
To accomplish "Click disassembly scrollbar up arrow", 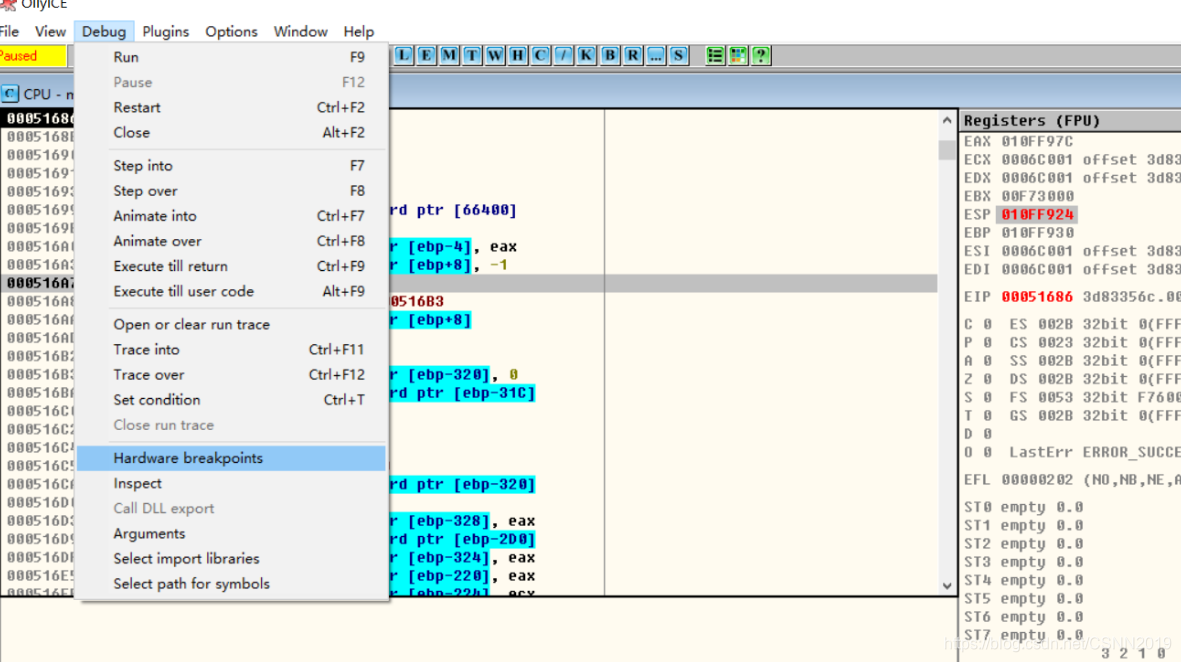I will click(947, 120).
